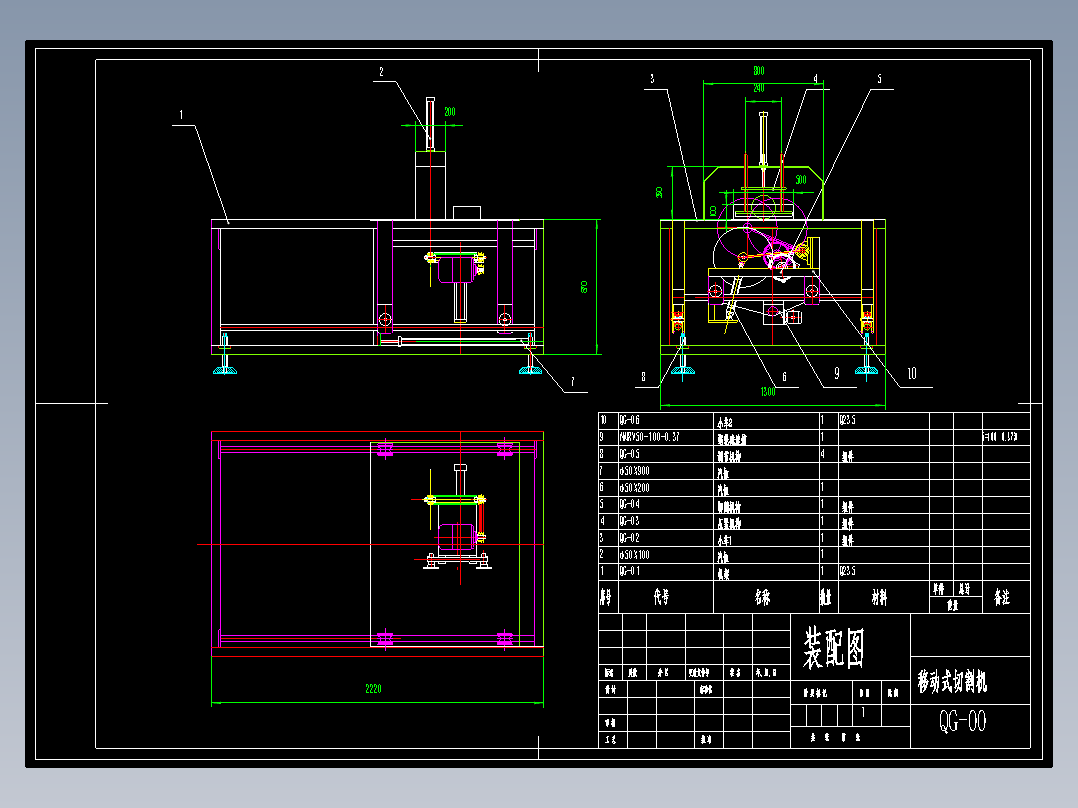The height and width of the screenshot is (808, 1078).
Task: Select balloon number 7 near the front-view foot
Action: (x=572, y=382)
